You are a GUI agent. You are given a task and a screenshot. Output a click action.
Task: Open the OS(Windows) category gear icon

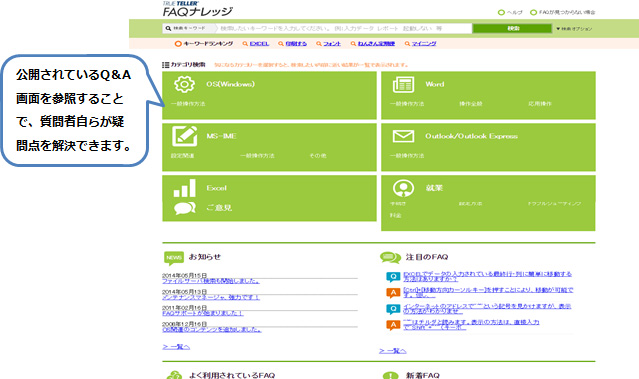(184, 84)
